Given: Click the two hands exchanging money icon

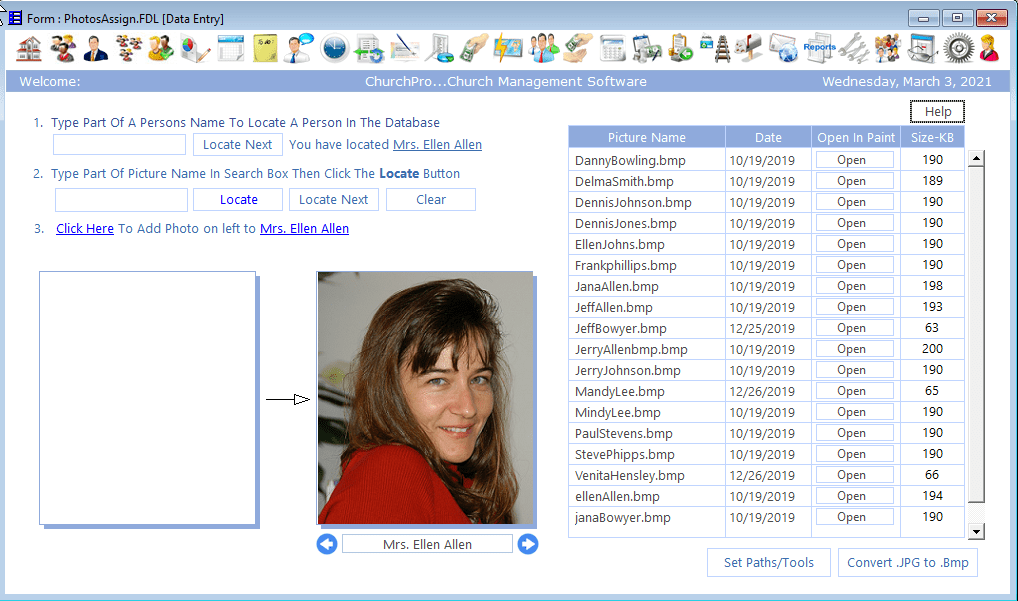Looking at the screenshot, I should pos(577,49).
